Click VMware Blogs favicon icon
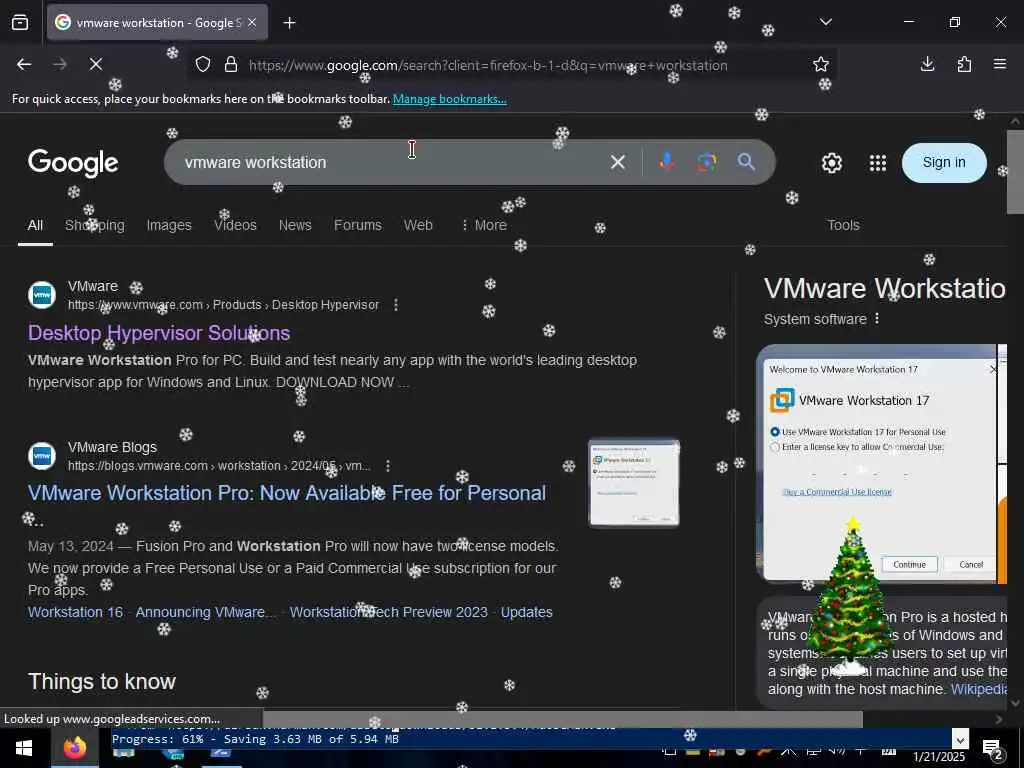Image resolution: width=1024 pixels, height=768 pixels. click(42, 455)
